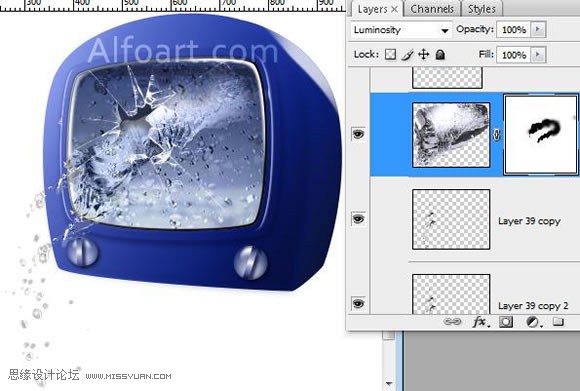Viewport: 580px width, 391px height.
Task: Click the Layer 39 copy 2 name
Action: [533, 306]
